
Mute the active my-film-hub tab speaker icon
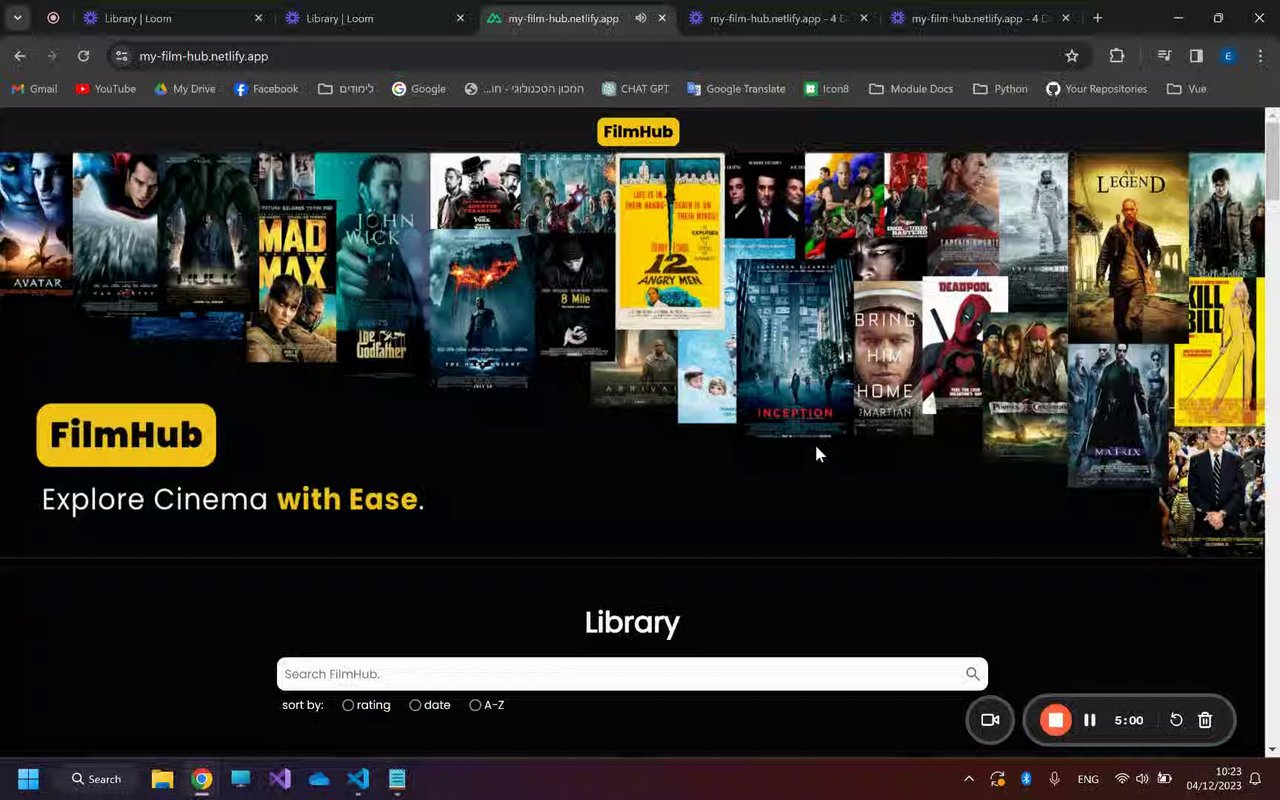click(639, 18)
